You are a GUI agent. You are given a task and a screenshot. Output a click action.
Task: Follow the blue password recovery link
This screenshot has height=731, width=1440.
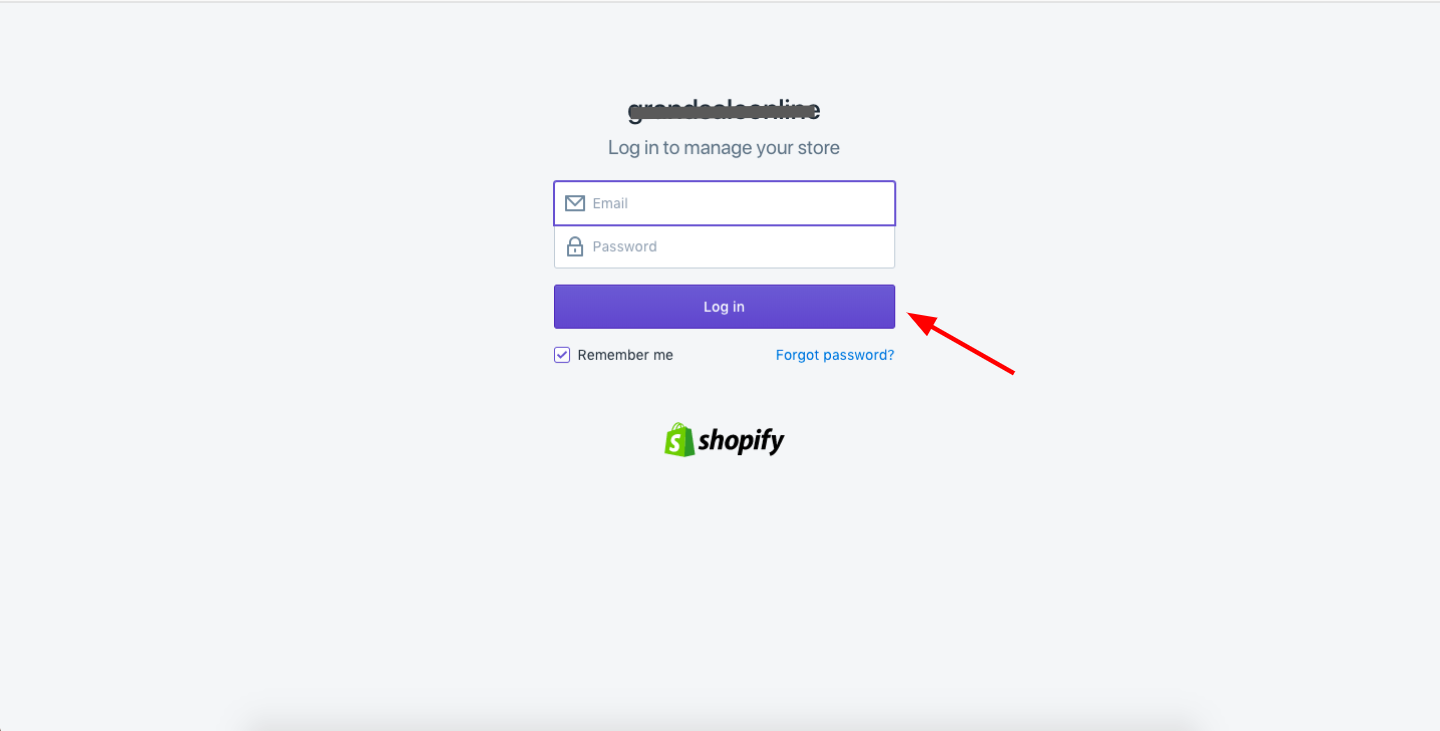[x=835, y=355]
